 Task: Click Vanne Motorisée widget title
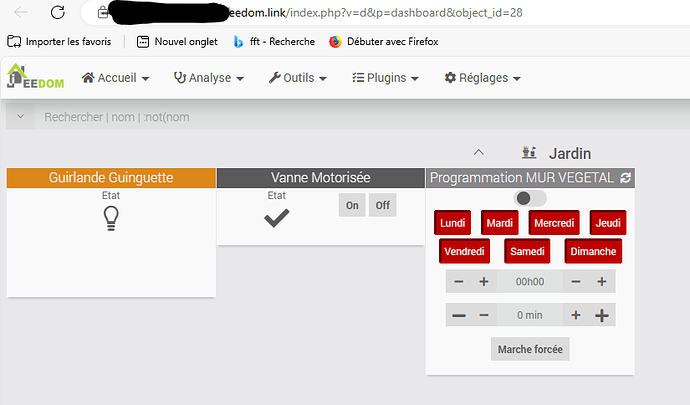[320, 178]
